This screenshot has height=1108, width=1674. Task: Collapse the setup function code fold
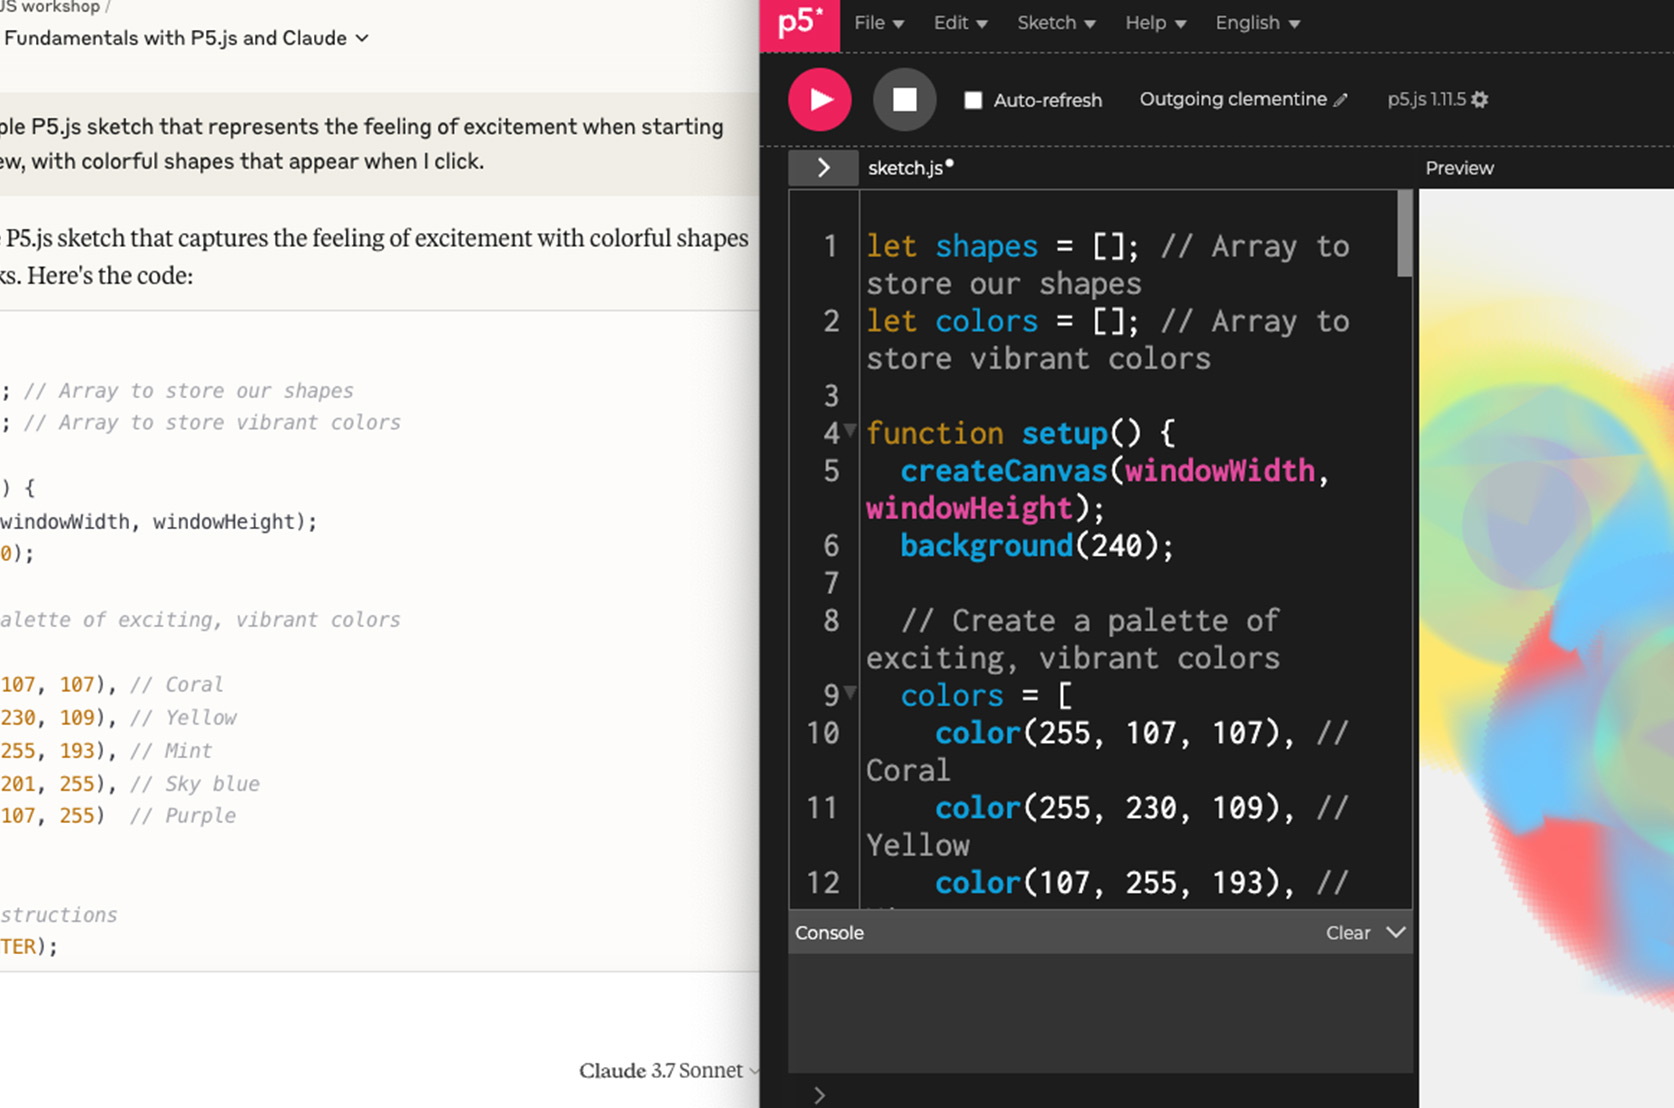(850, 430)
